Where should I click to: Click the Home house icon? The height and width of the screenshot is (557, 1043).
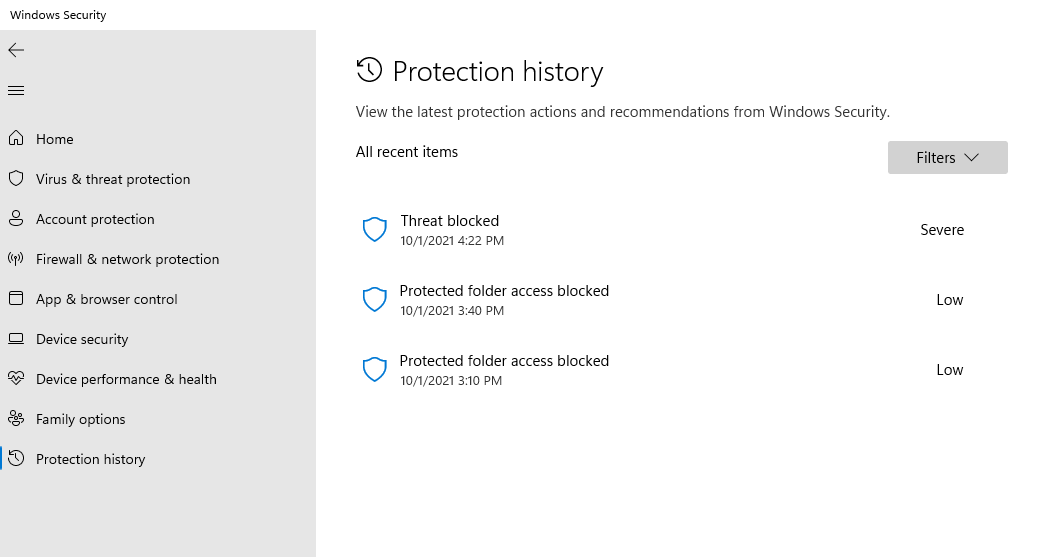pos(16,139)
